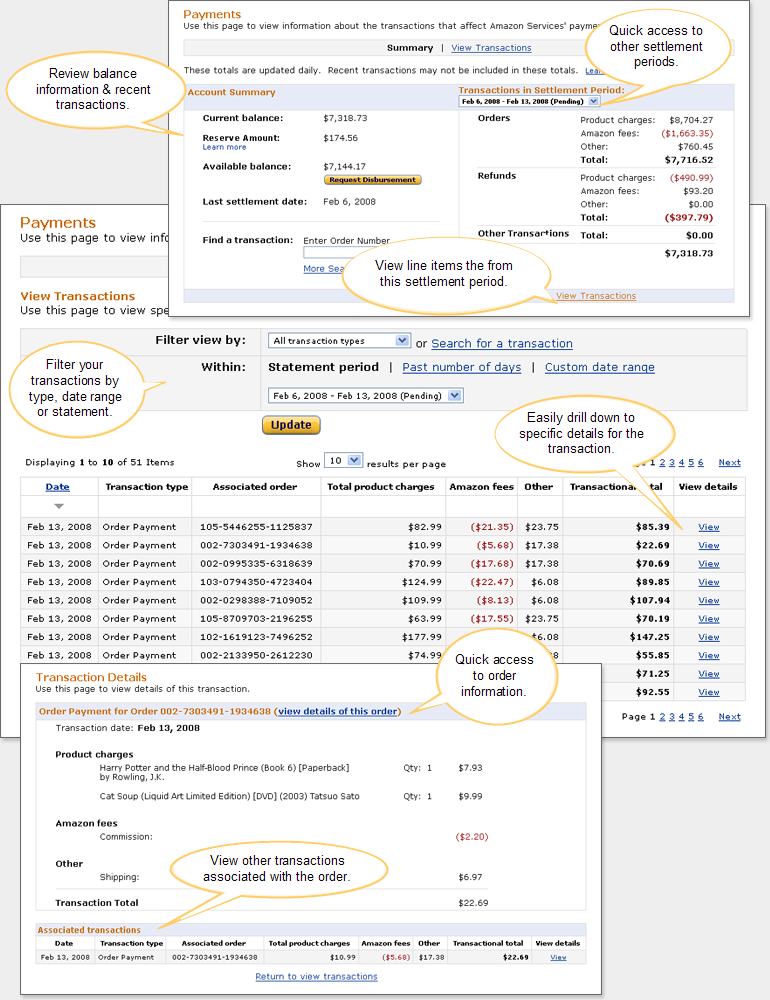This screenshot has width=770, height=1000.
Task: Click the $7,144.17 available balance value
Action: (344, 166)
